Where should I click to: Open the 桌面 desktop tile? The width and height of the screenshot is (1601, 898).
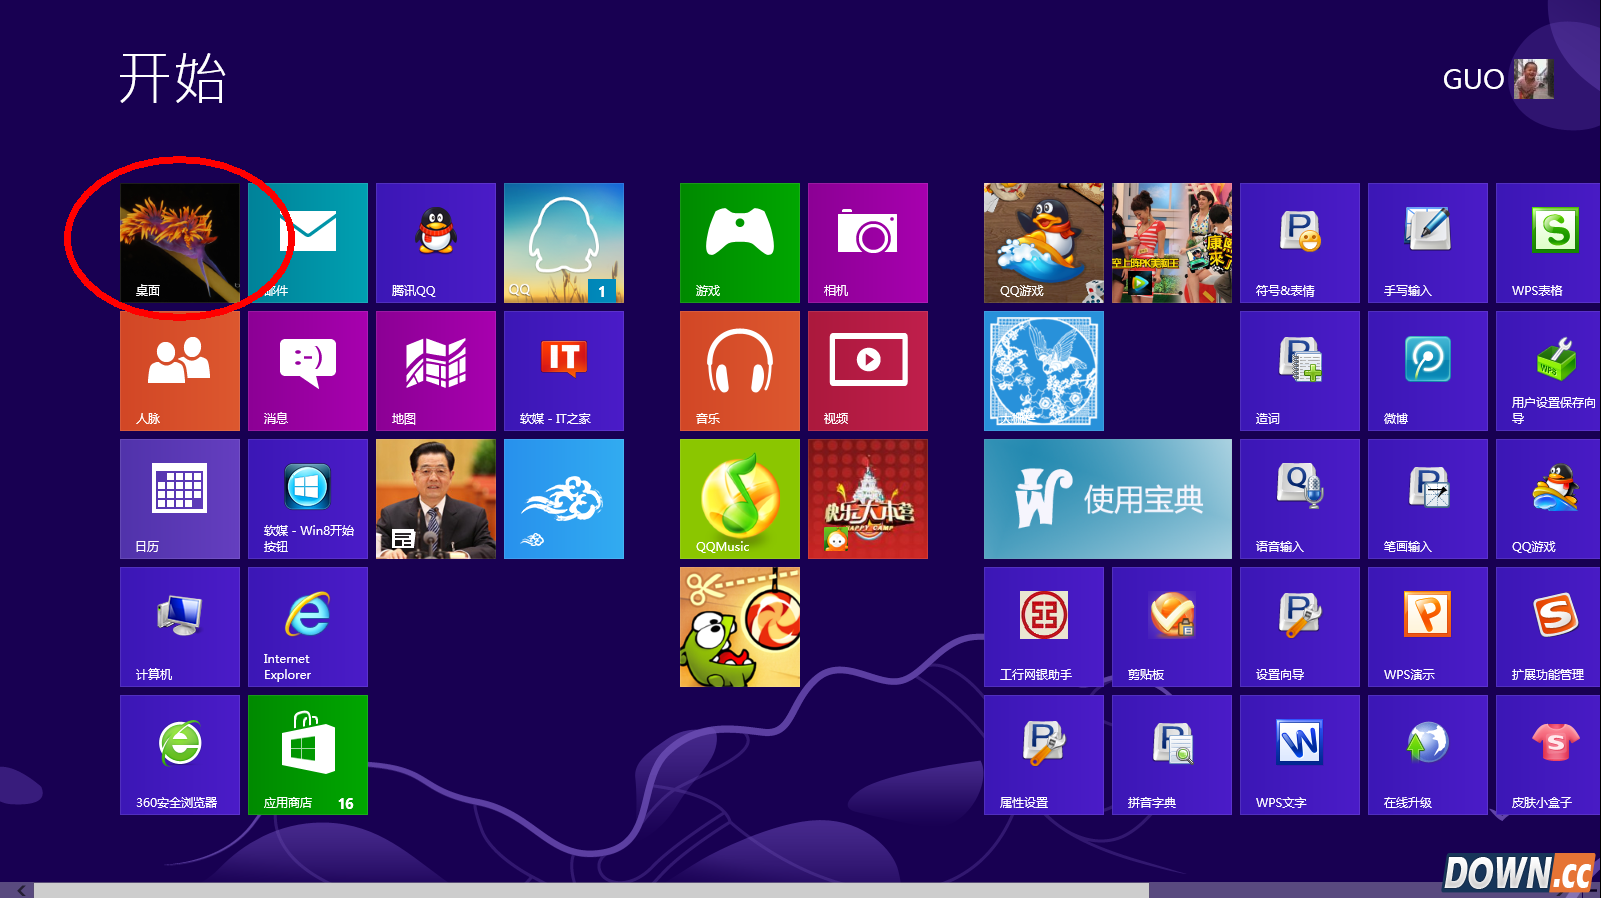coord(180,243)
